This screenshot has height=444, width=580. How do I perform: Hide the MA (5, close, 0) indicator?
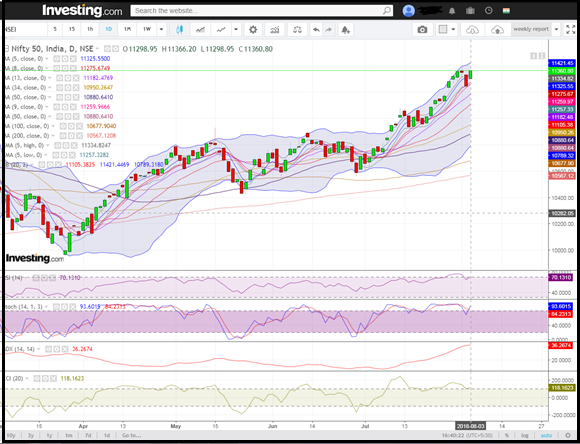pyautogui.click(x=57, y=58)
